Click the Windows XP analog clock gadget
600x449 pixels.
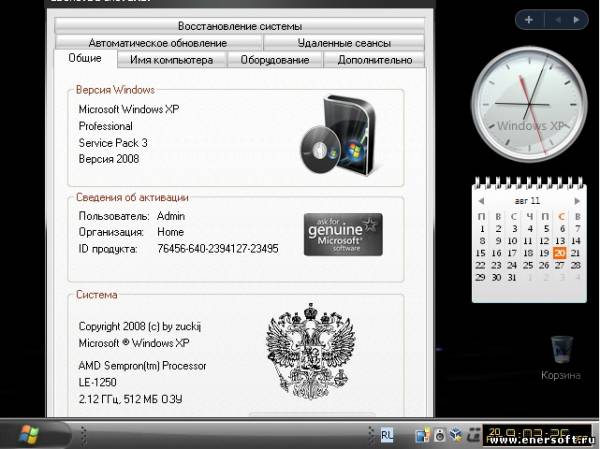(x=529, y=104)
